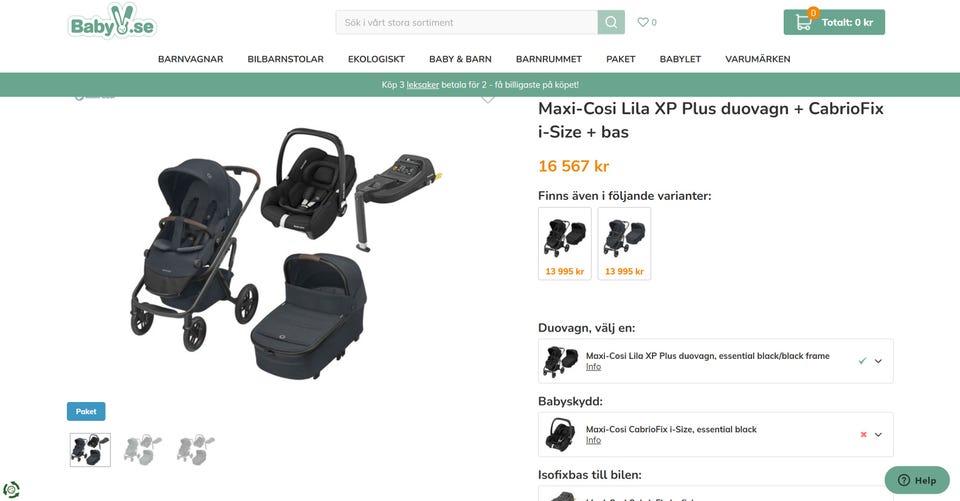Click the Paket badge under product image
Screen dimensions: 960x501
coord(86,412)
